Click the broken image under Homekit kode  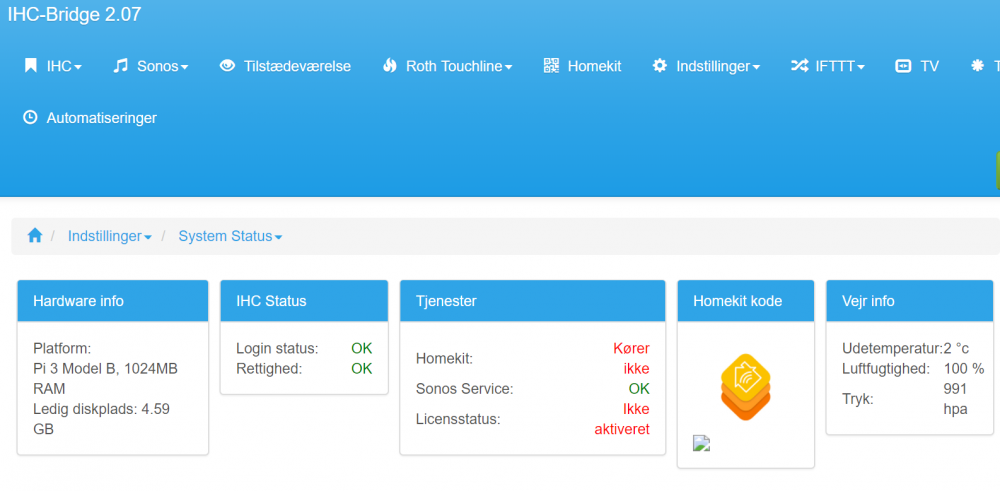(702, 444)
